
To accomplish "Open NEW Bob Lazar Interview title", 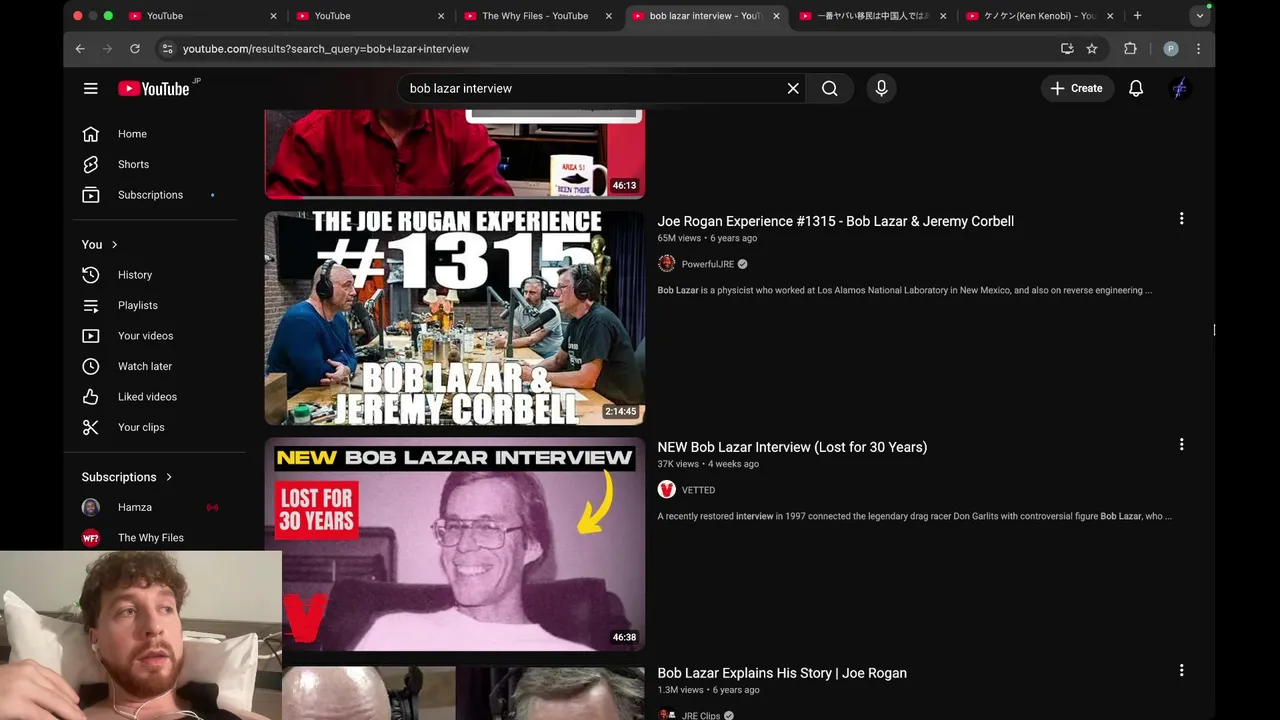I will tap(792, 447).
